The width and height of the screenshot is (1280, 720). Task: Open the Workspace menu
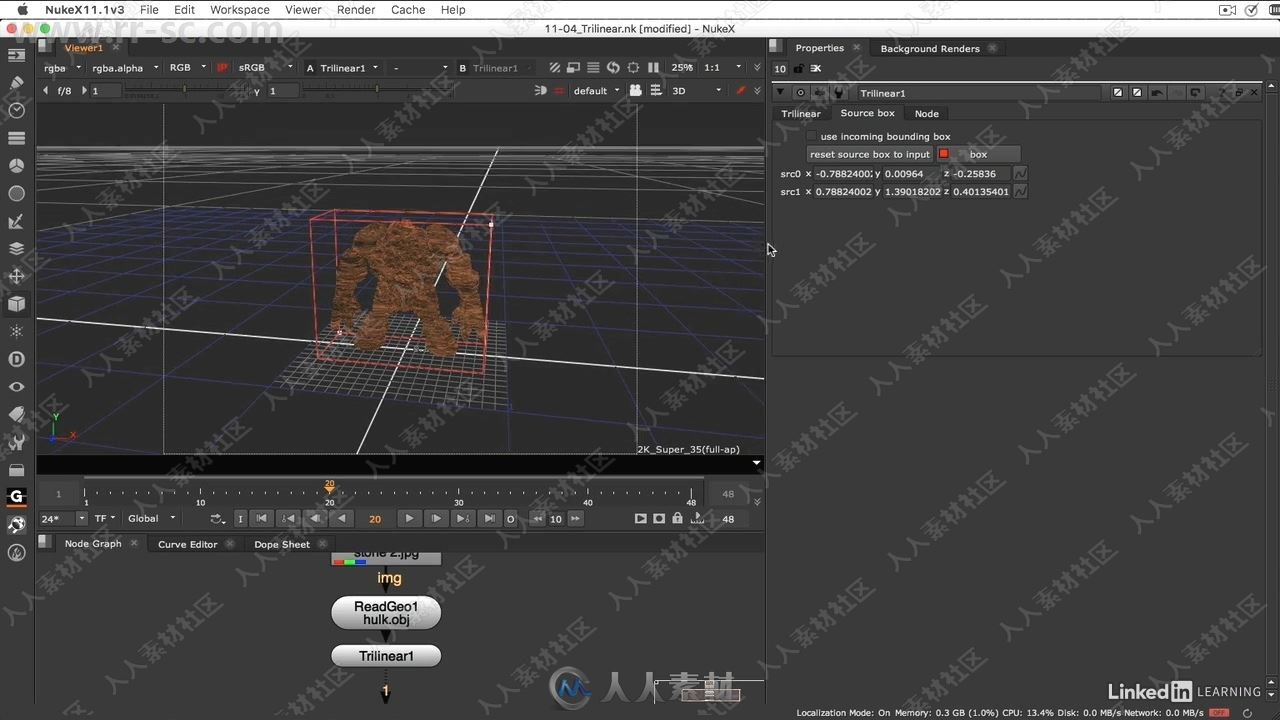(239, 10)
